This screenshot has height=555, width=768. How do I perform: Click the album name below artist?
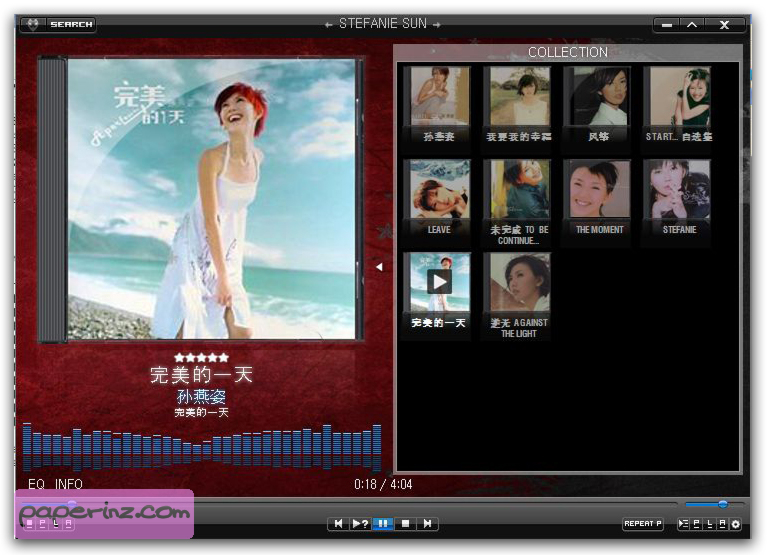coord(201,412)
